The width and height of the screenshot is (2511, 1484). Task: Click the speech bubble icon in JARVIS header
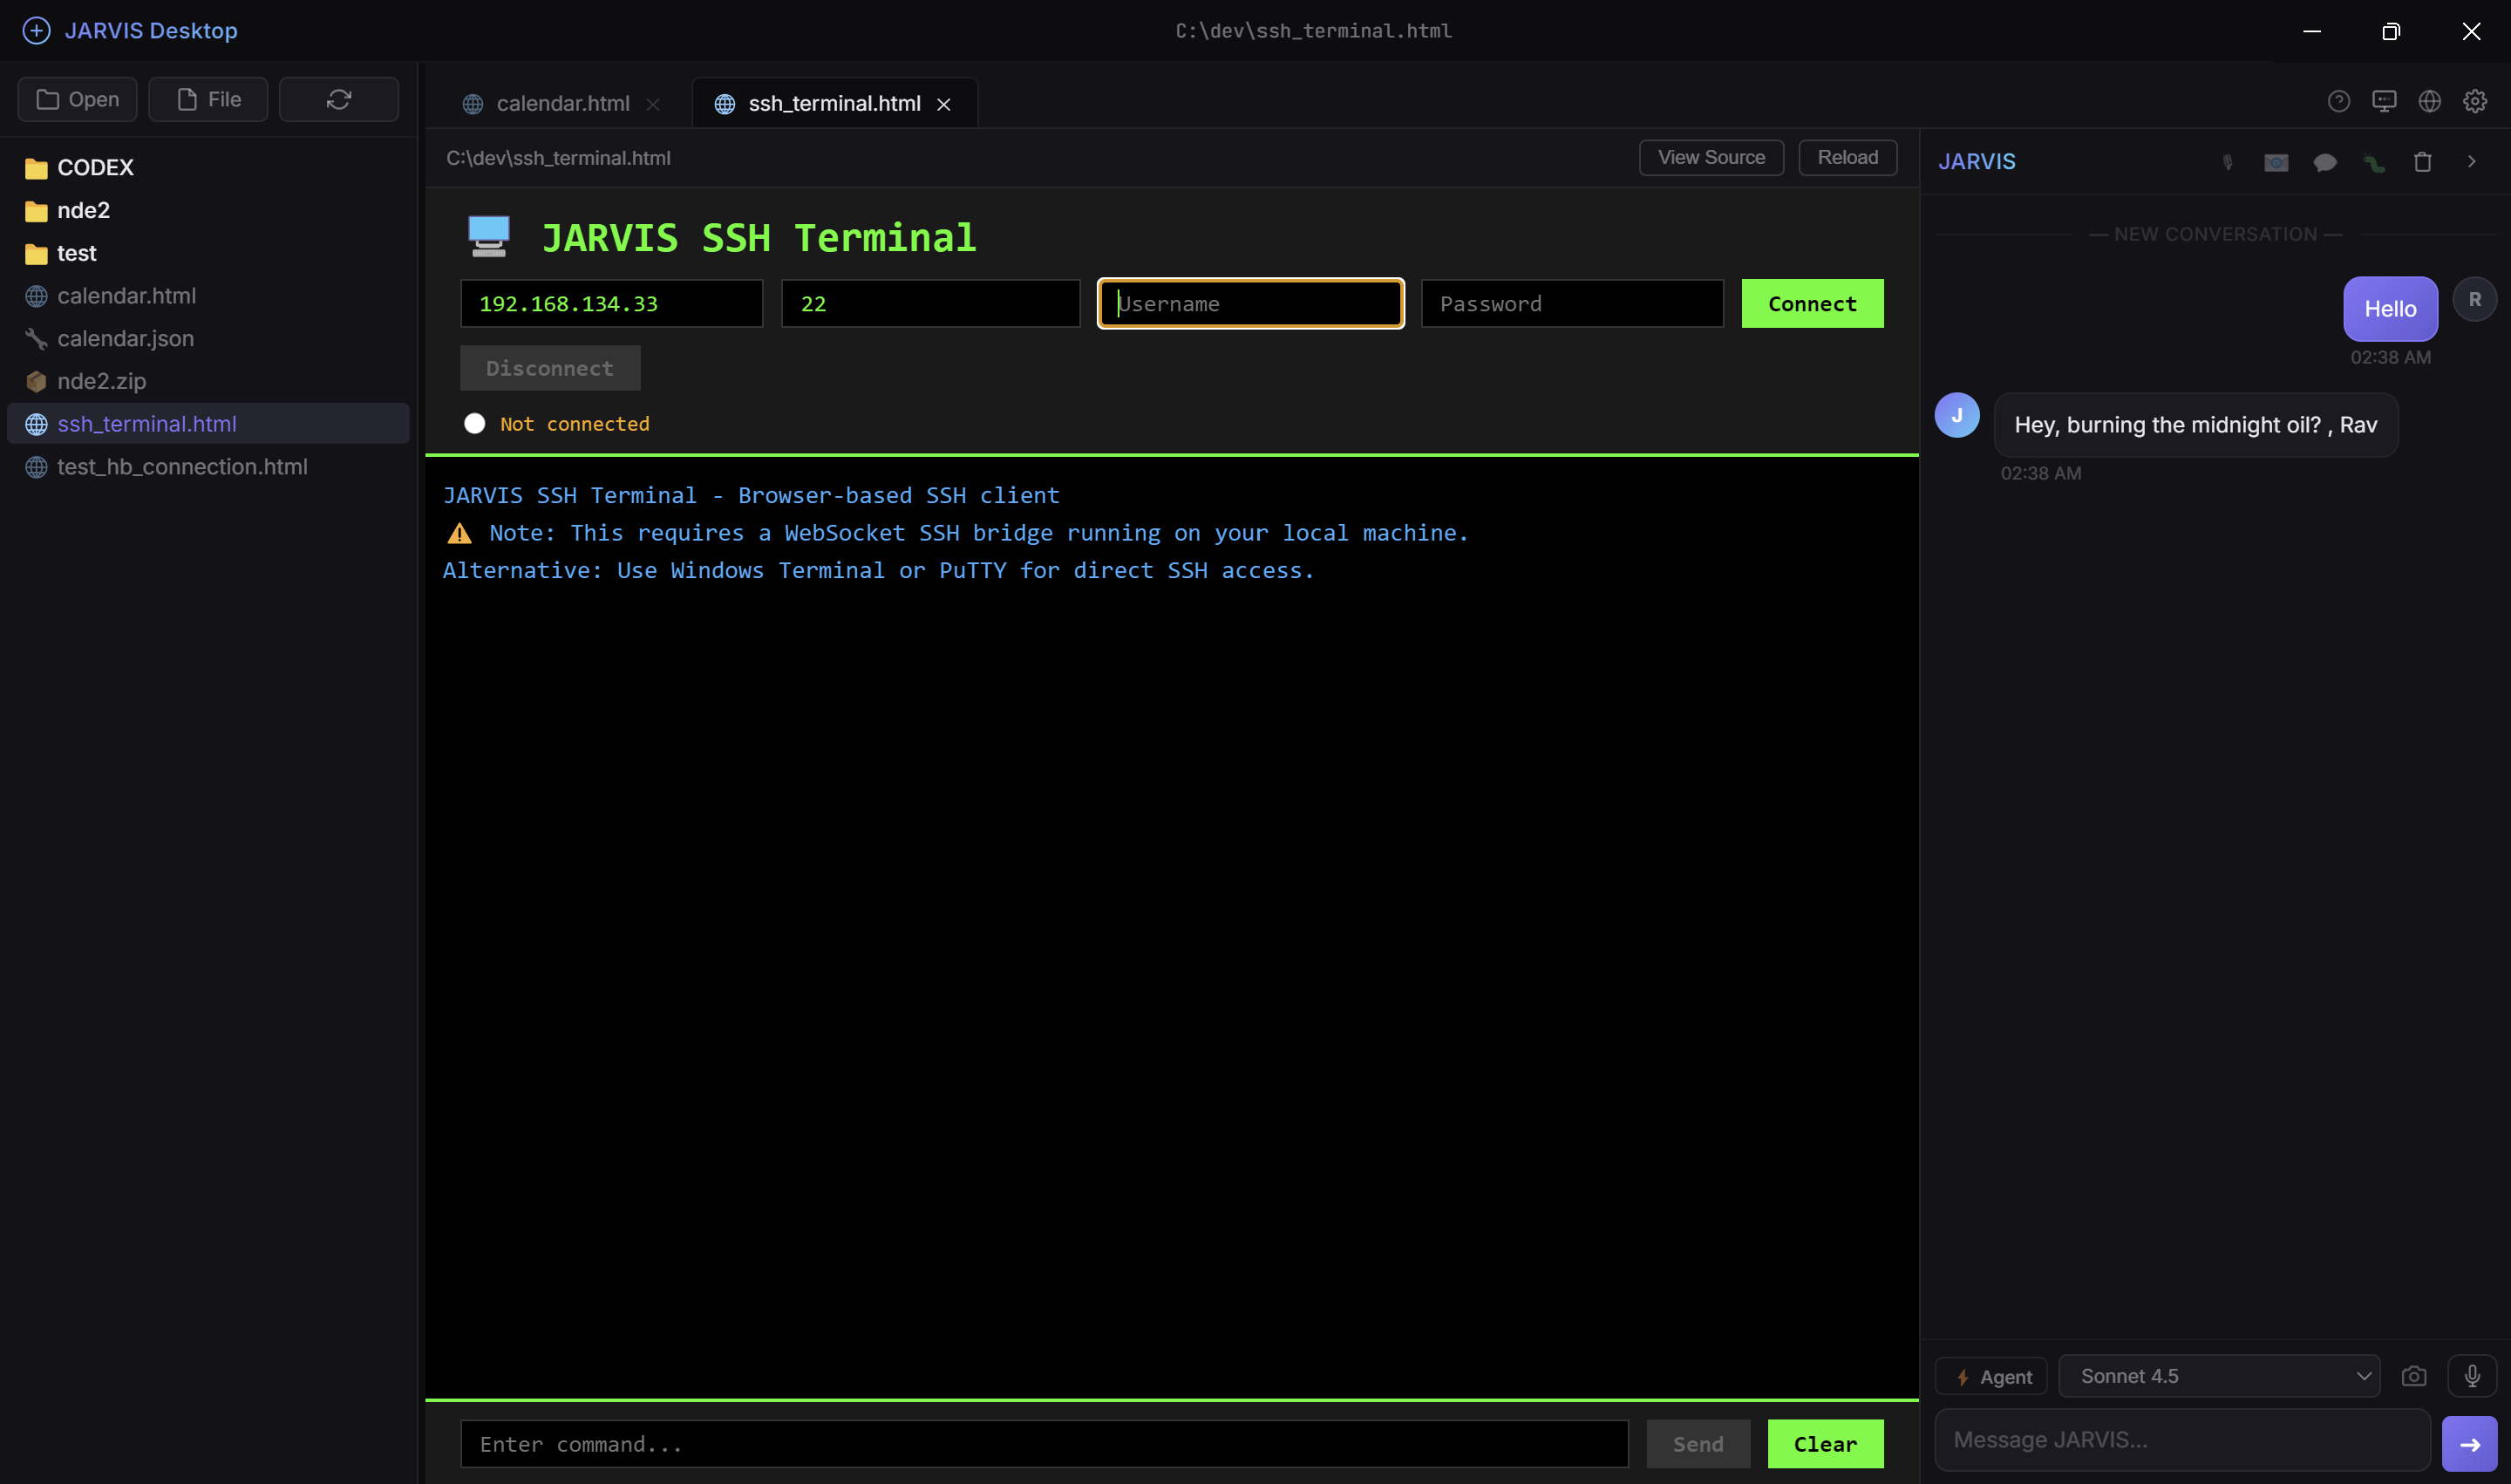[x=2325, y=162]
